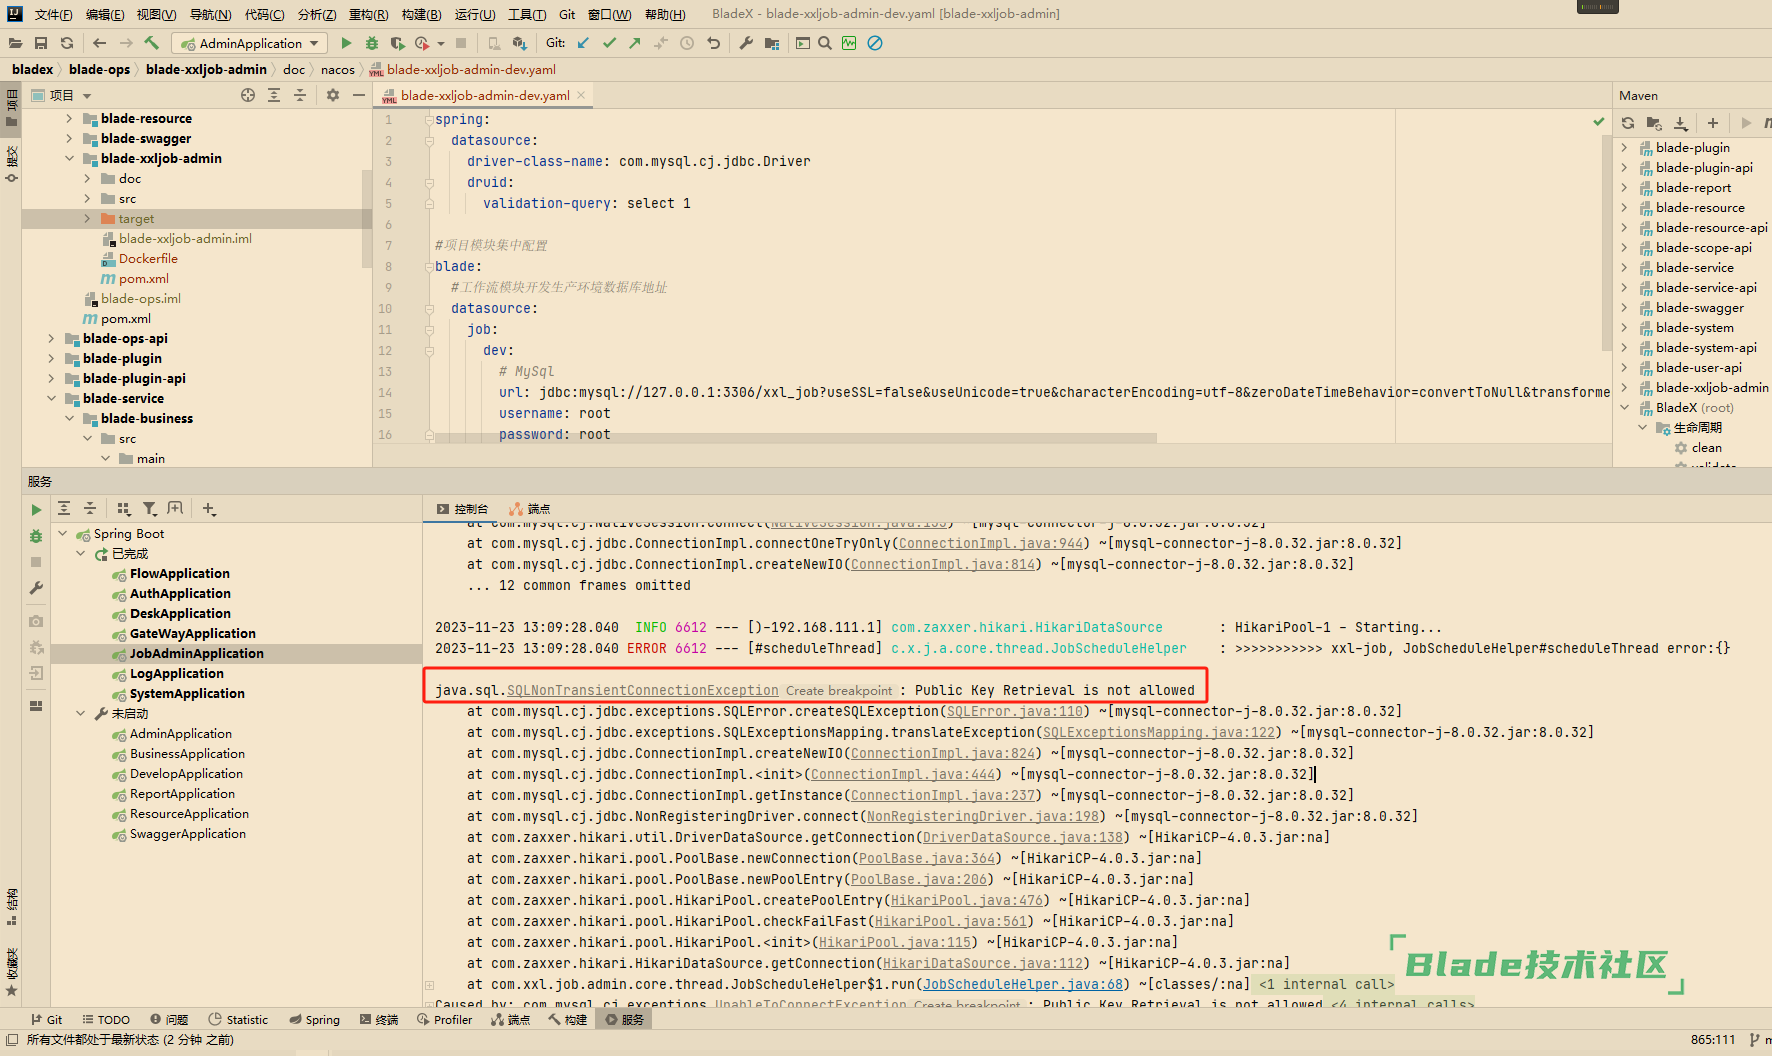1772x1056 pixels.
Task: Run the selected service in Services panel
Action: pyautogui.click(x=36, y=510)
